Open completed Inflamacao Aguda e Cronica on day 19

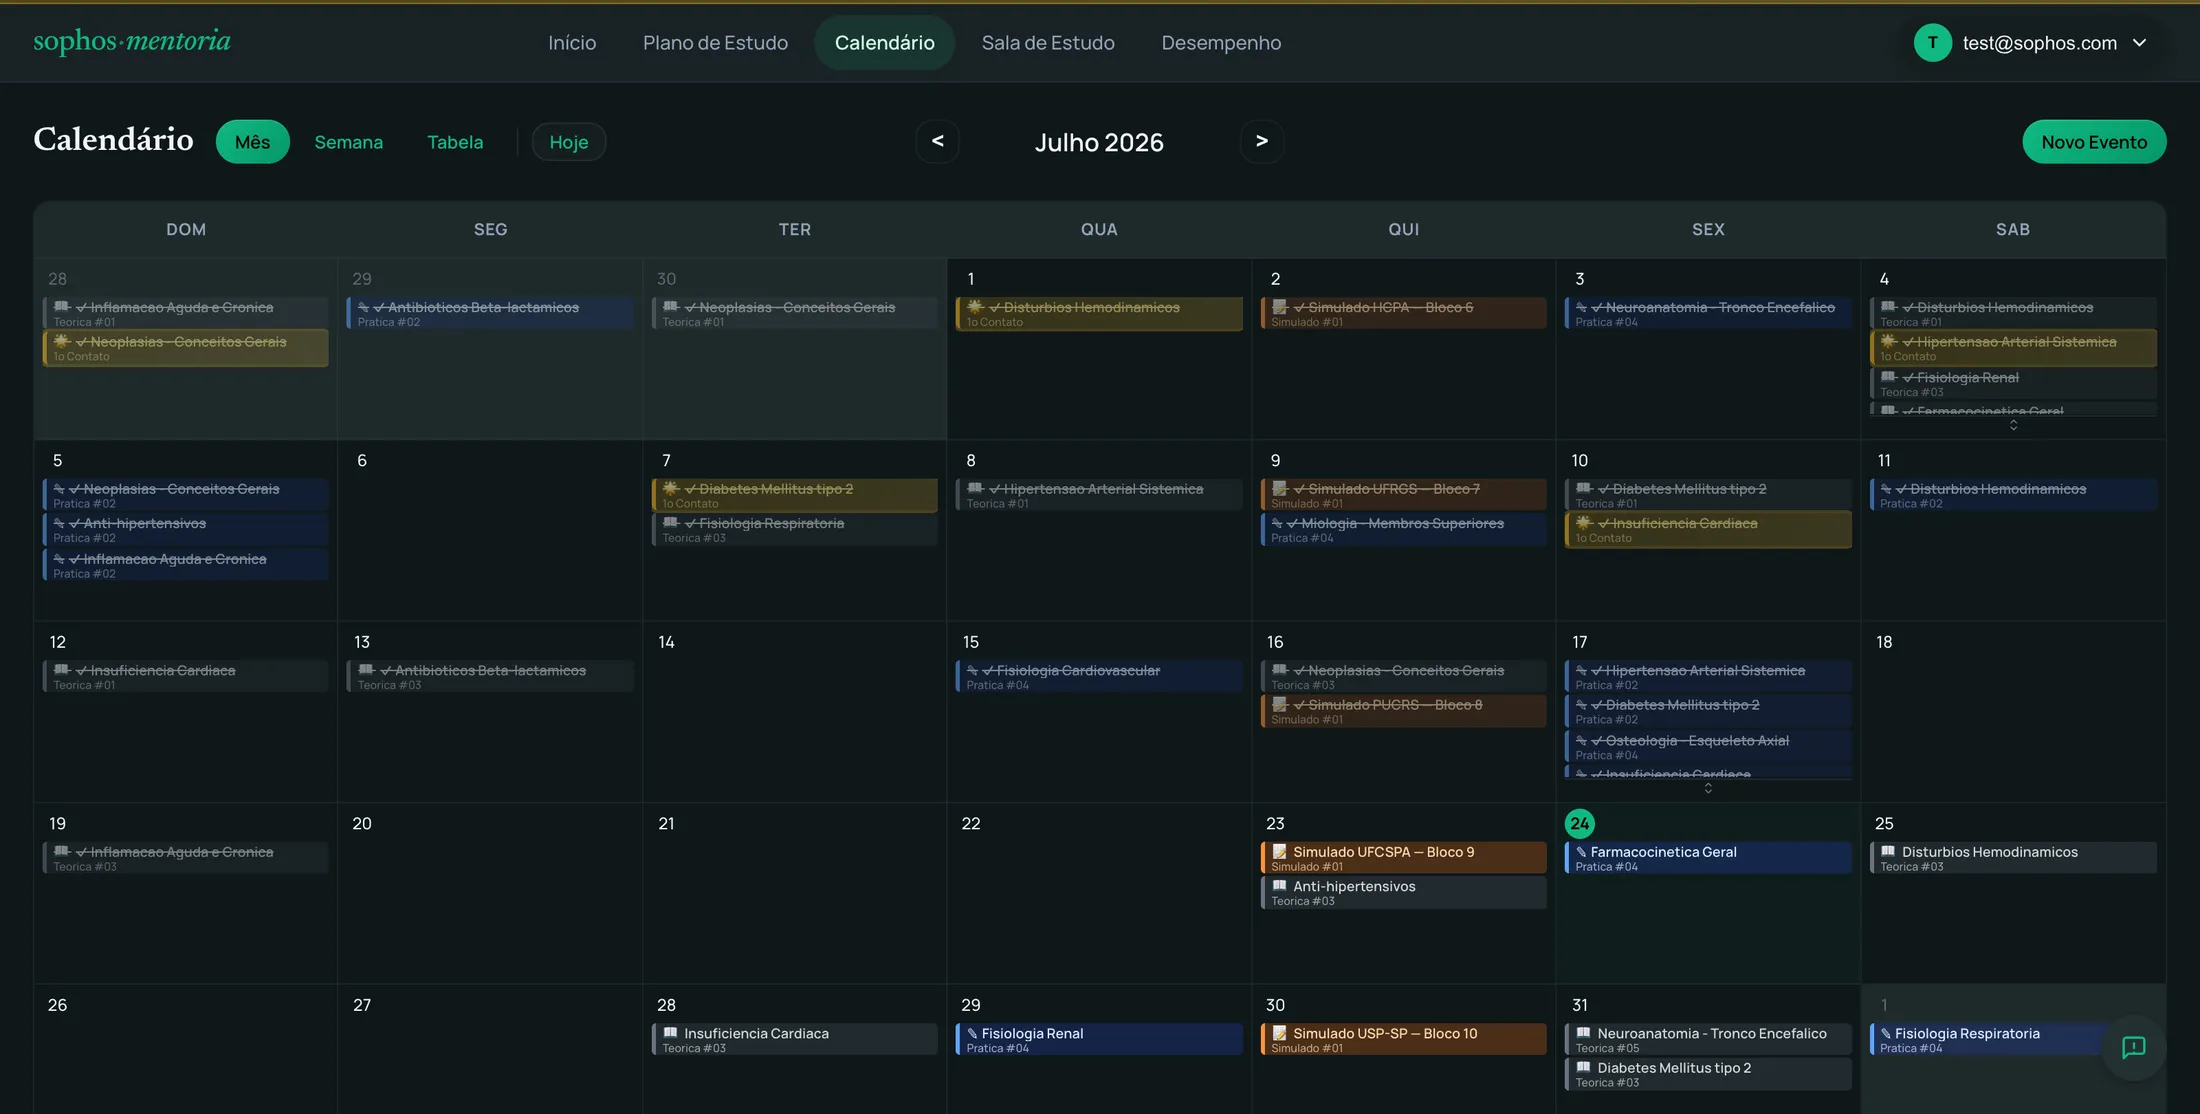point(185,858)
